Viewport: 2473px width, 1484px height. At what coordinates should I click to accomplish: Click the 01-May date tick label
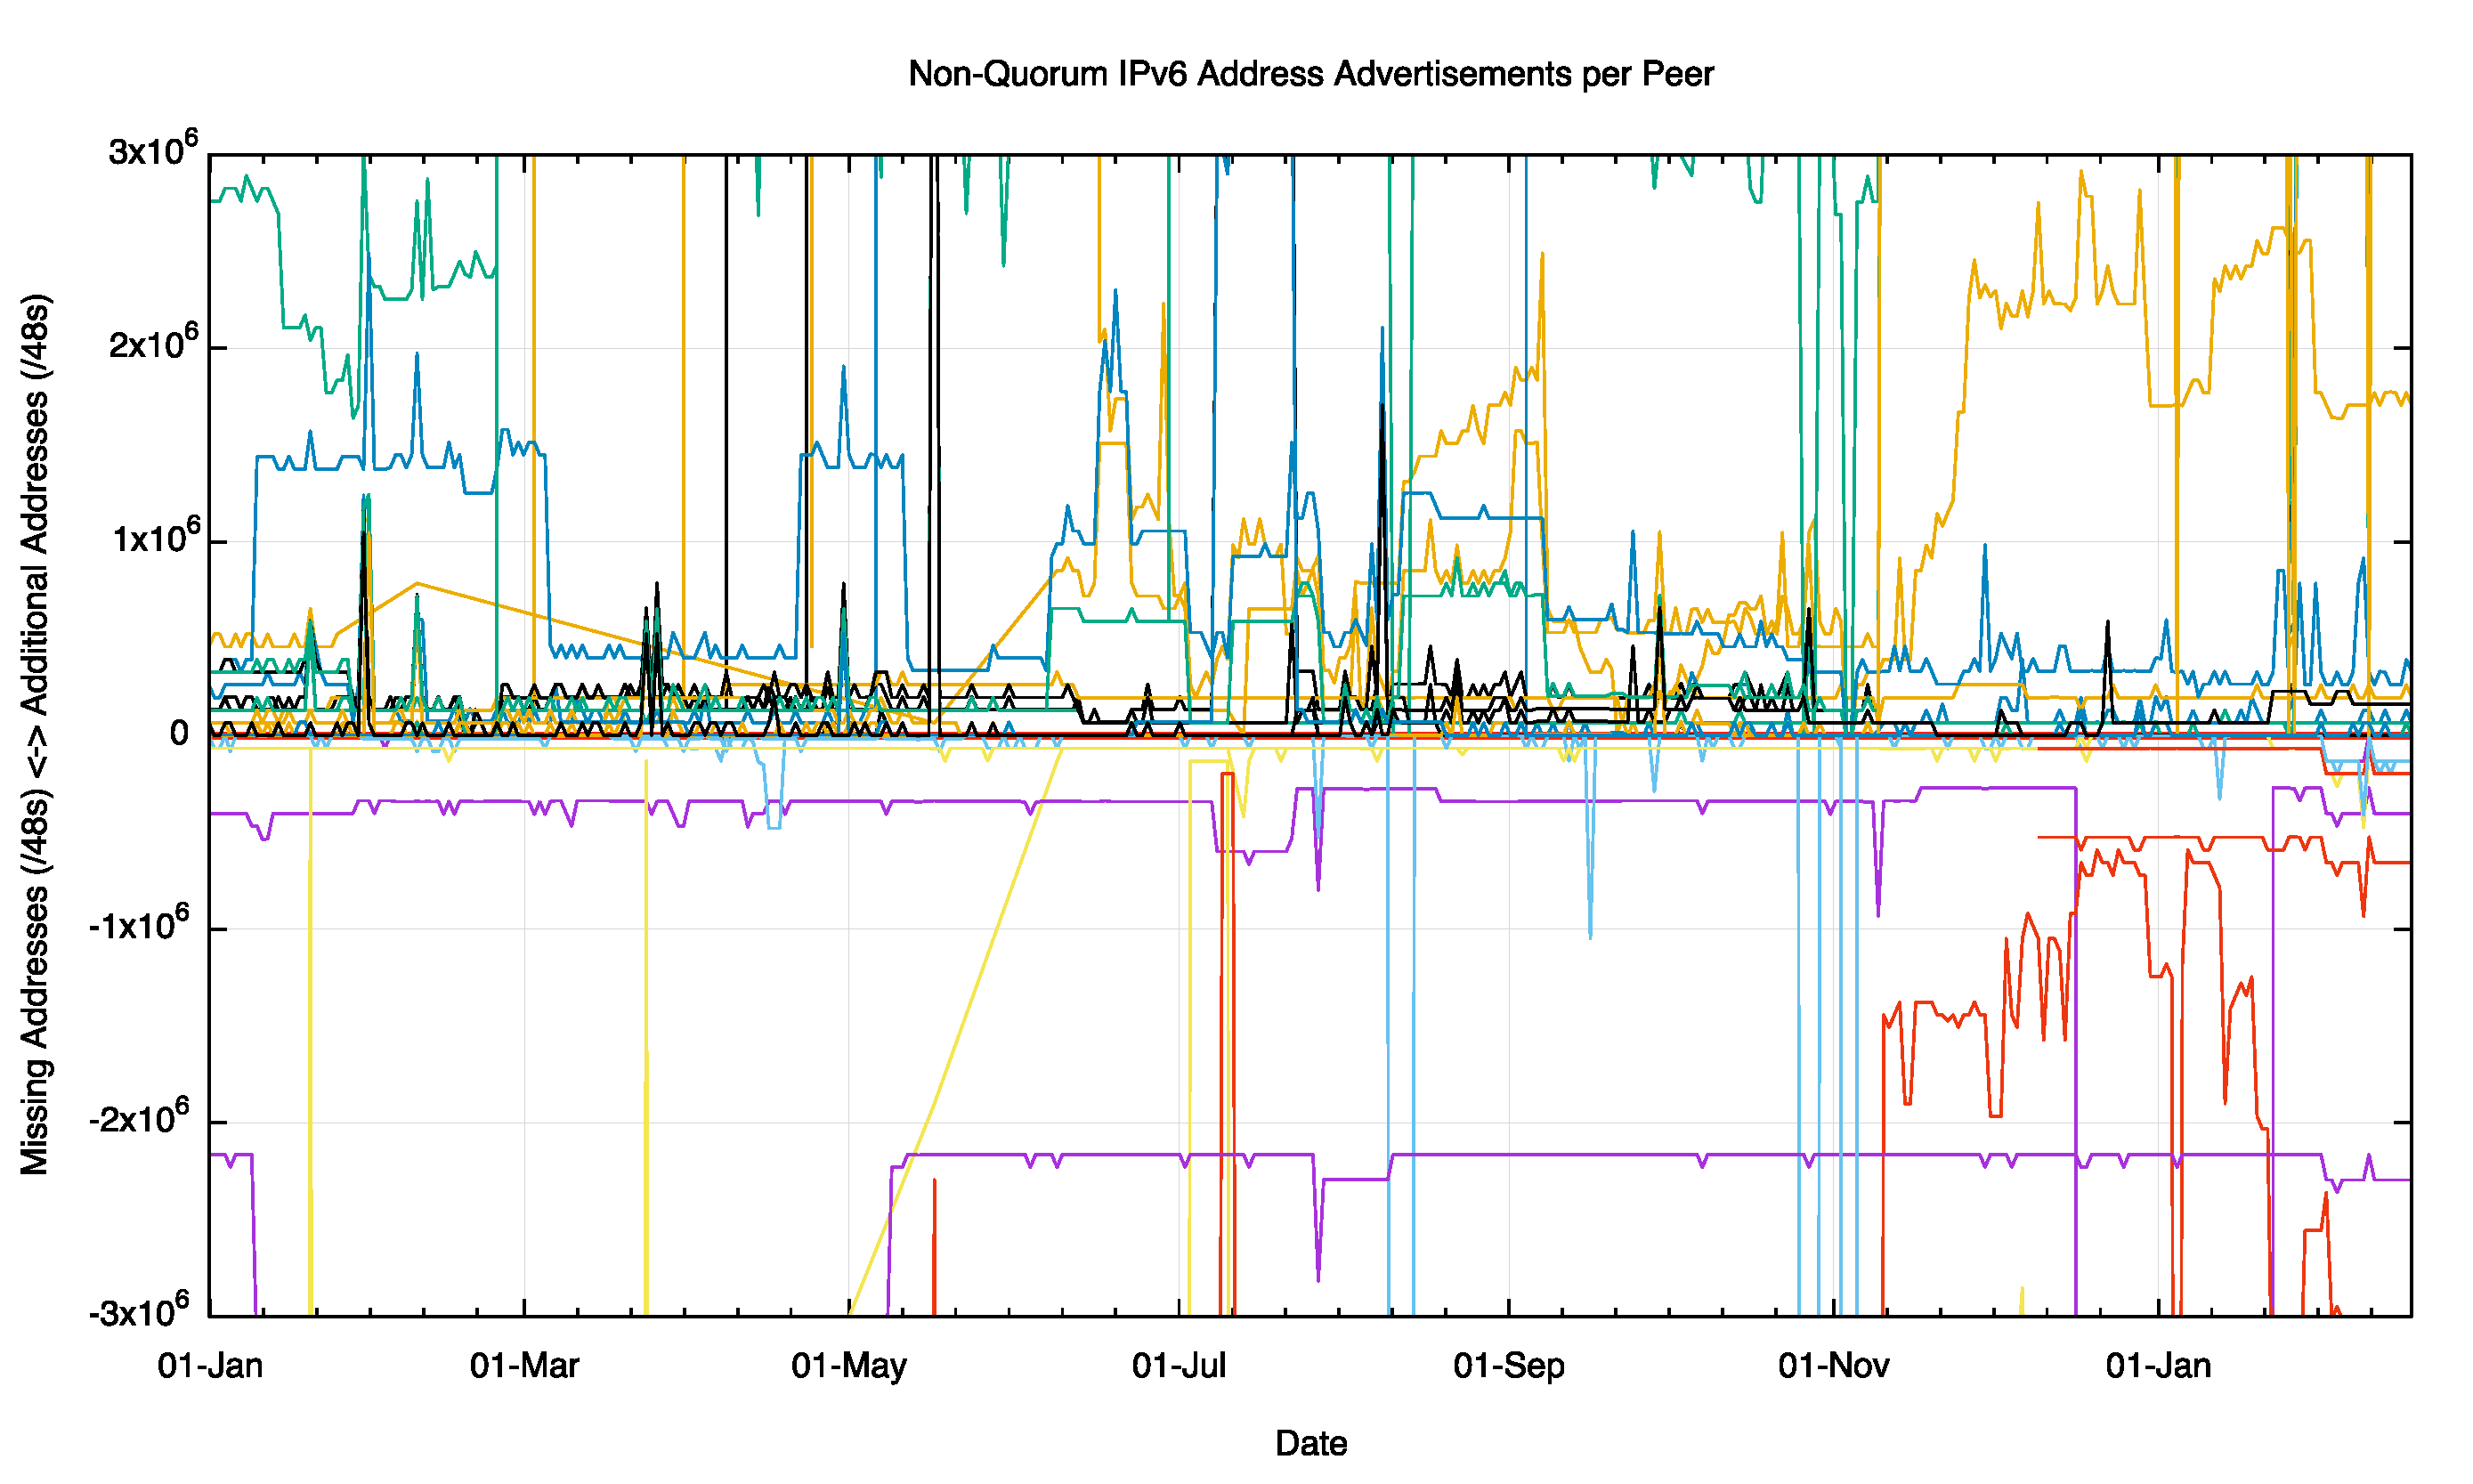pos(848,1366)
